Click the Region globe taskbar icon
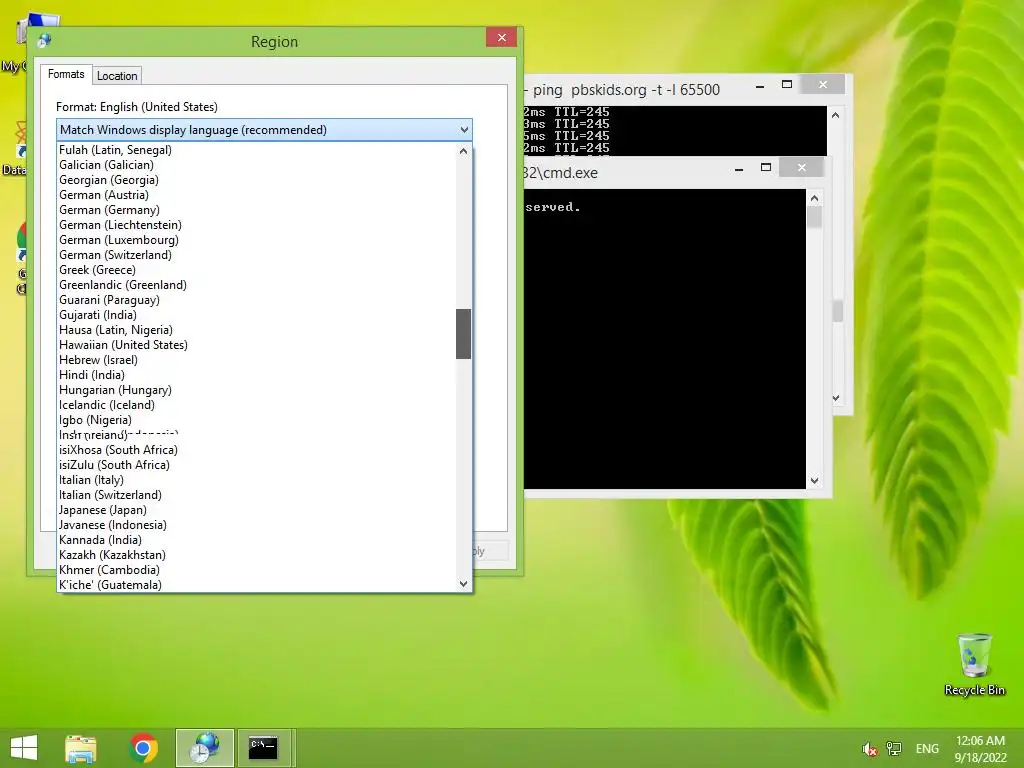The height and width of the screenshot is (768, 1024). tap(204, 748)
